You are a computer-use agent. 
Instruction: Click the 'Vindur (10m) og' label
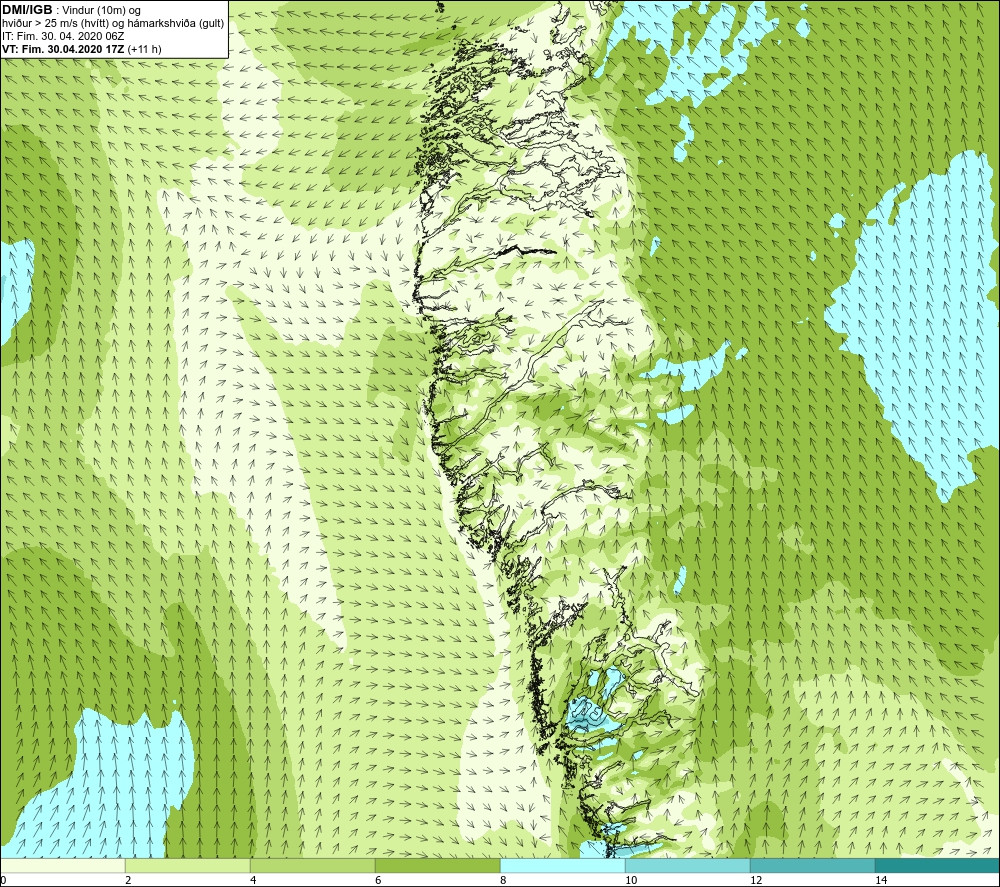(x=102, y=10)
